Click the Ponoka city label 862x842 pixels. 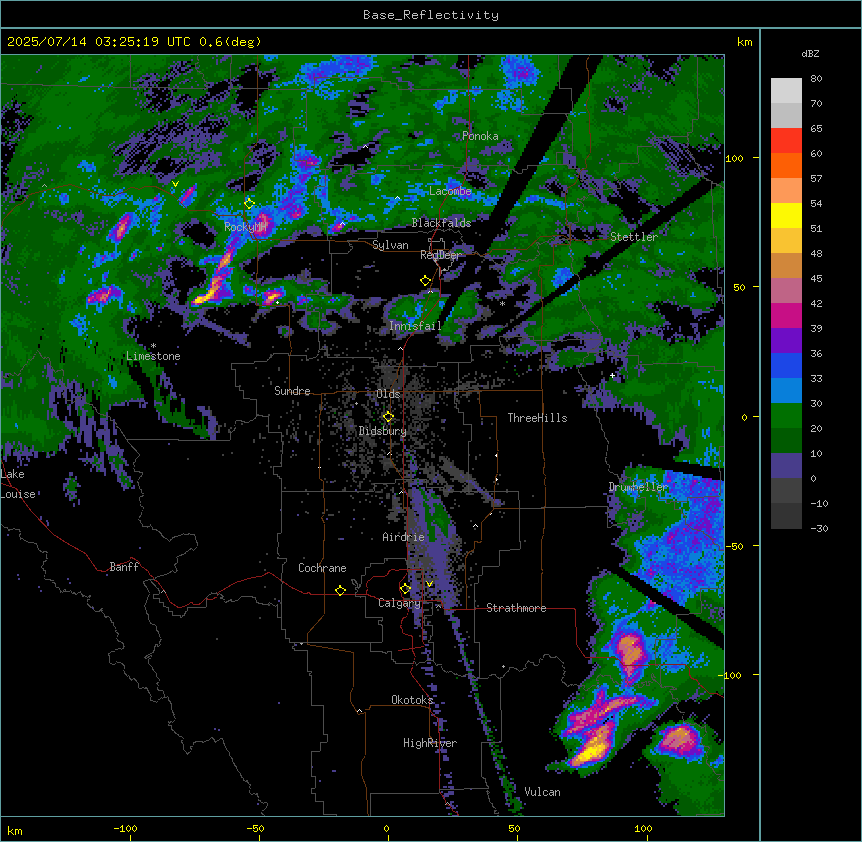click(x=480, y=136)
